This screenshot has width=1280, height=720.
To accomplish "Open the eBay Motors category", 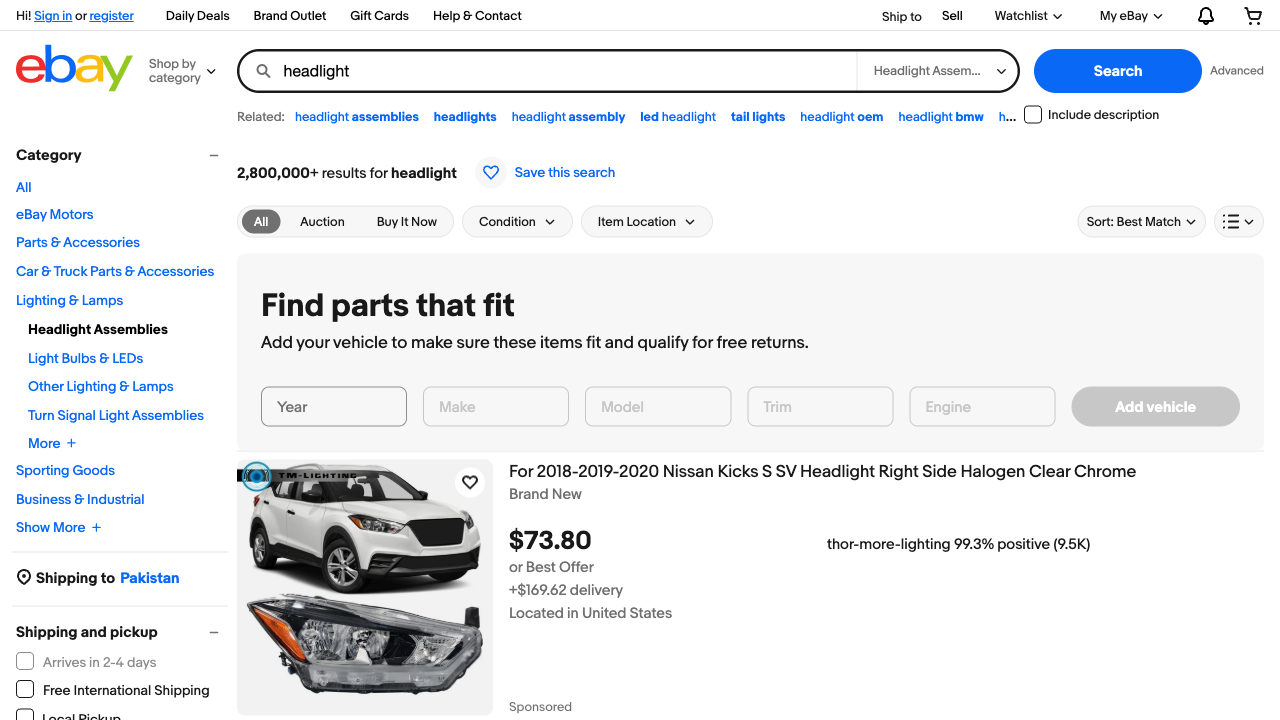I will coord(55,214).
